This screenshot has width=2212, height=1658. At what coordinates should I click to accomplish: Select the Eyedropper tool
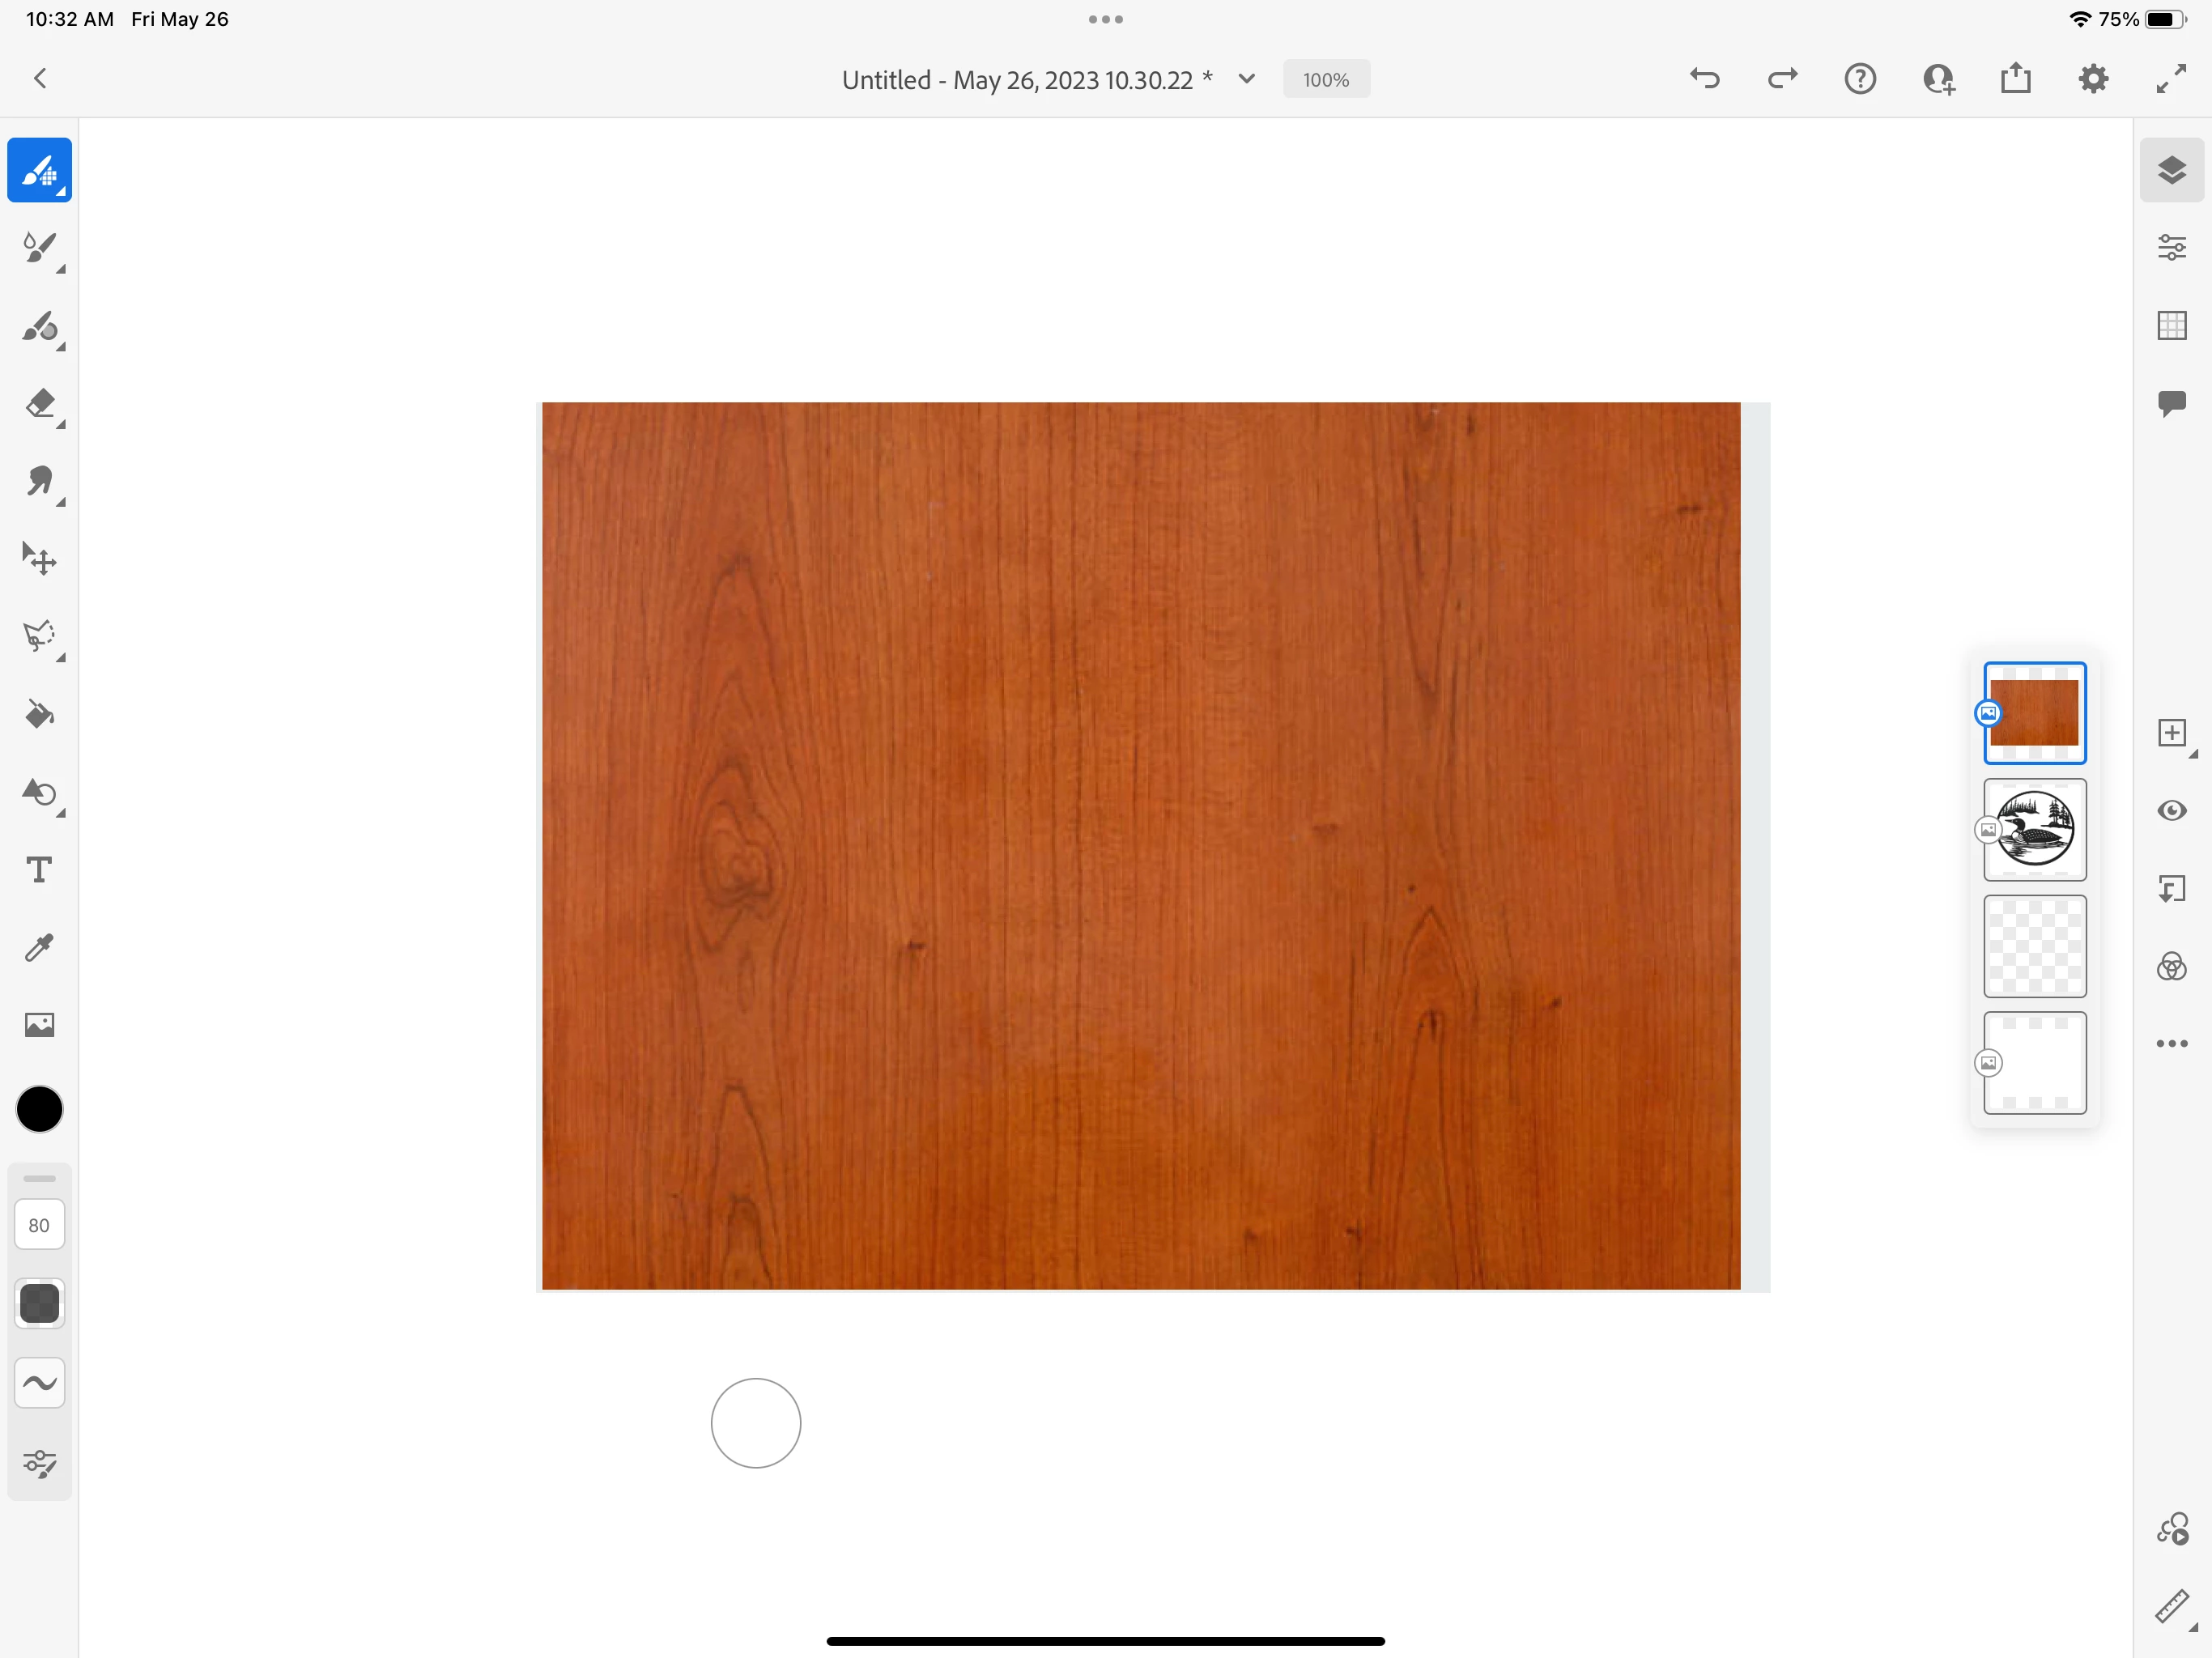[40, 947]
